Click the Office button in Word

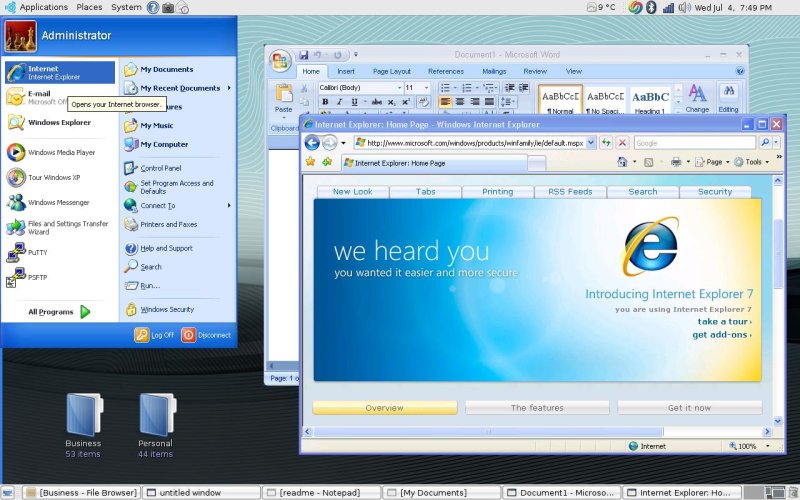click(280, 60)
